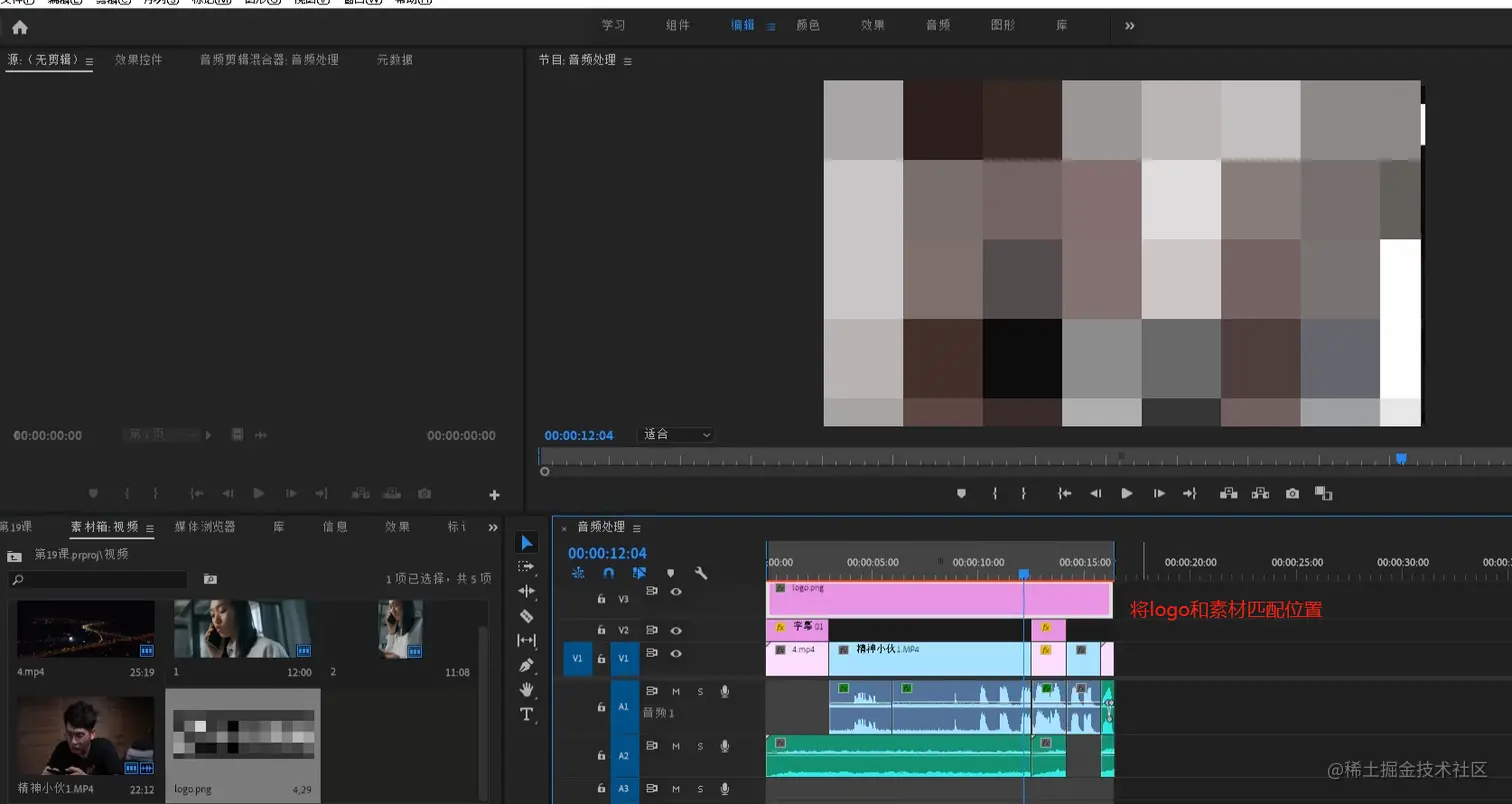This screenshot has height=804, width=1512.
Task: Select the logo.png thumbnail in bin
Action: point(243,735)
